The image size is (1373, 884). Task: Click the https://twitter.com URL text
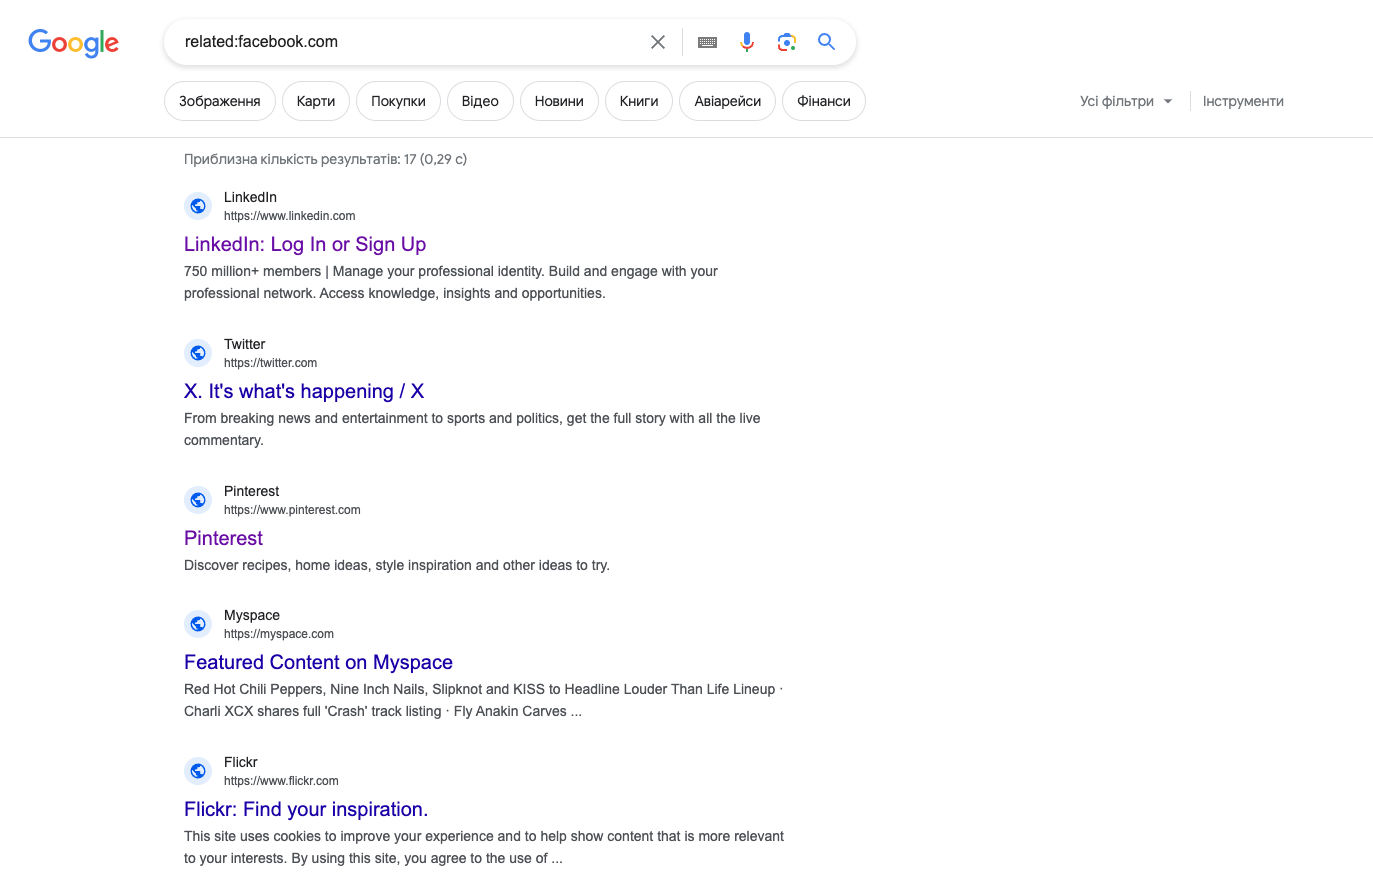(x=270, y=363)
